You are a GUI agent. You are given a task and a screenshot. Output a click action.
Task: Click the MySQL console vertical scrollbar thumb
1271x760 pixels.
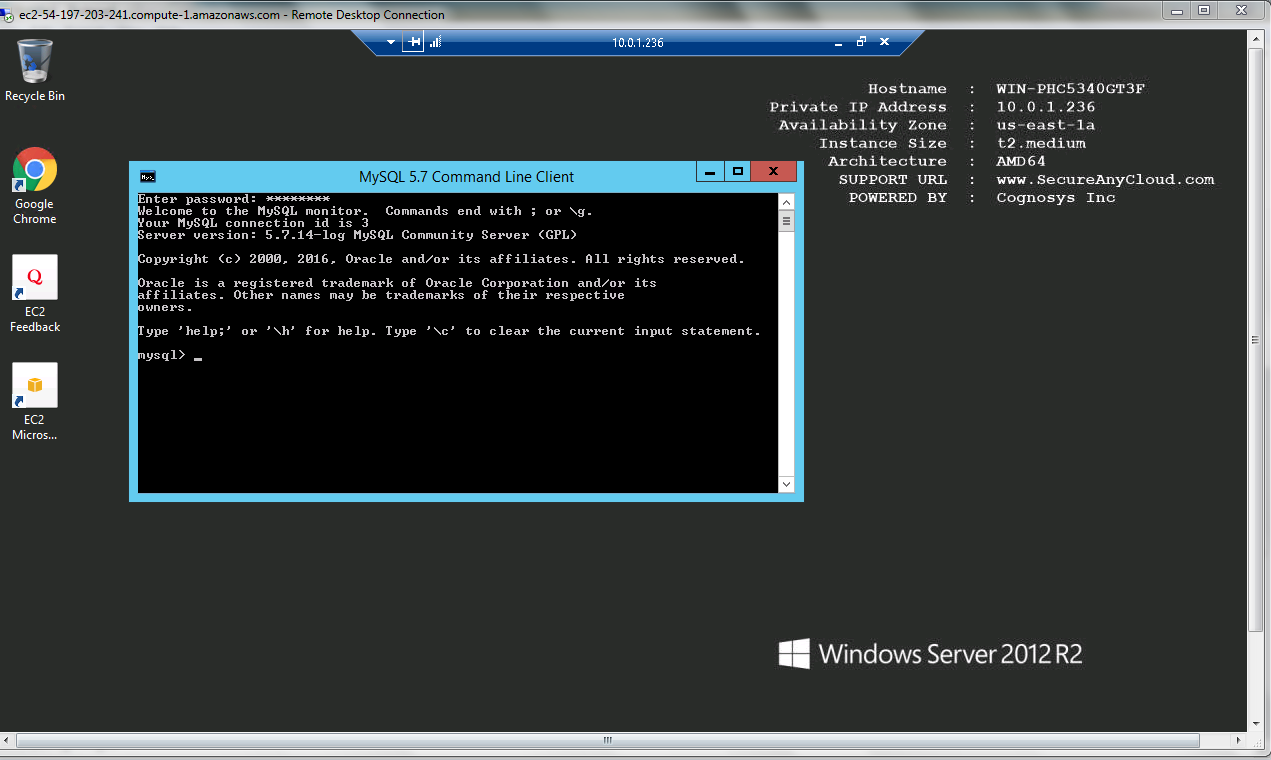786,221
